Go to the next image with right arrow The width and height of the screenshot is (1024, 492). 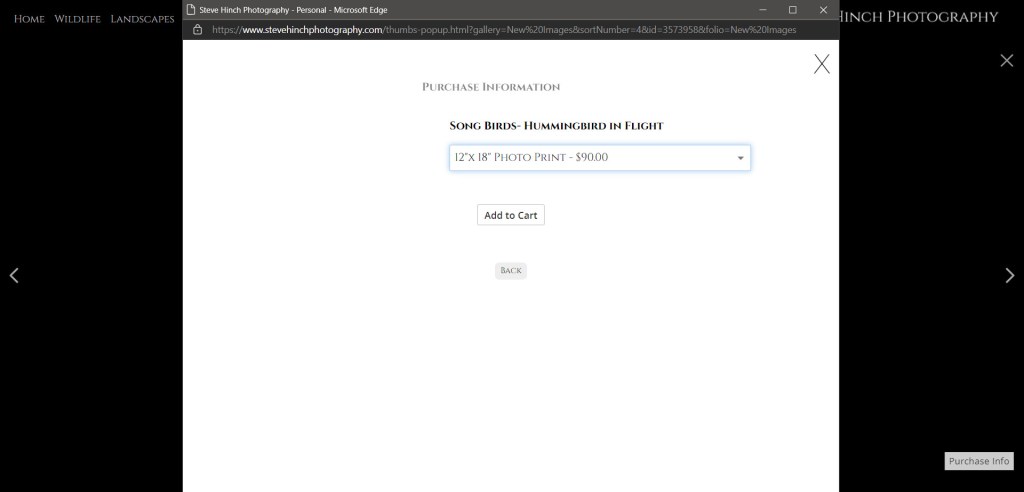[x=1009, y=276]
